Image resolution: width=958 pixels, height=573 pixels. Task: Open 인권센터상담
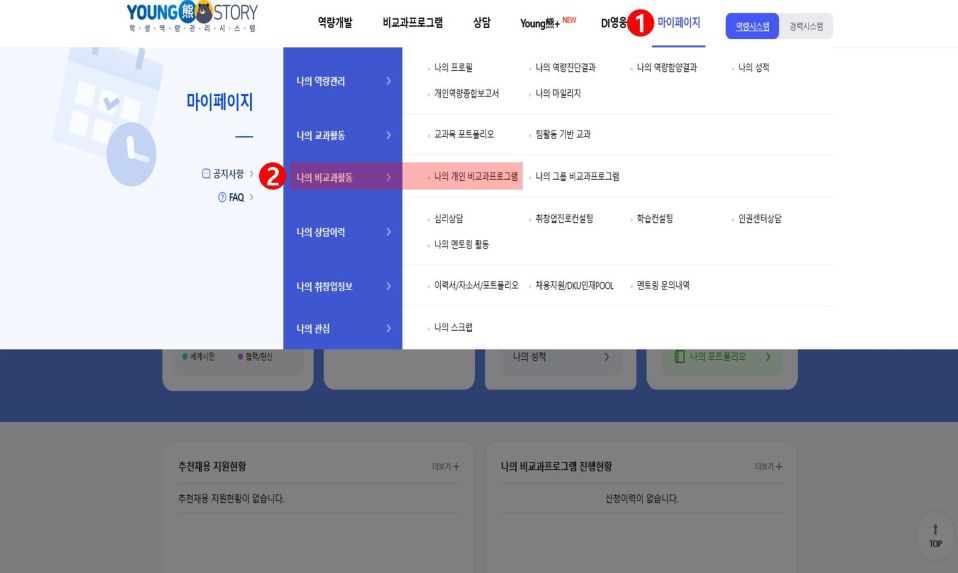[759, 219]
